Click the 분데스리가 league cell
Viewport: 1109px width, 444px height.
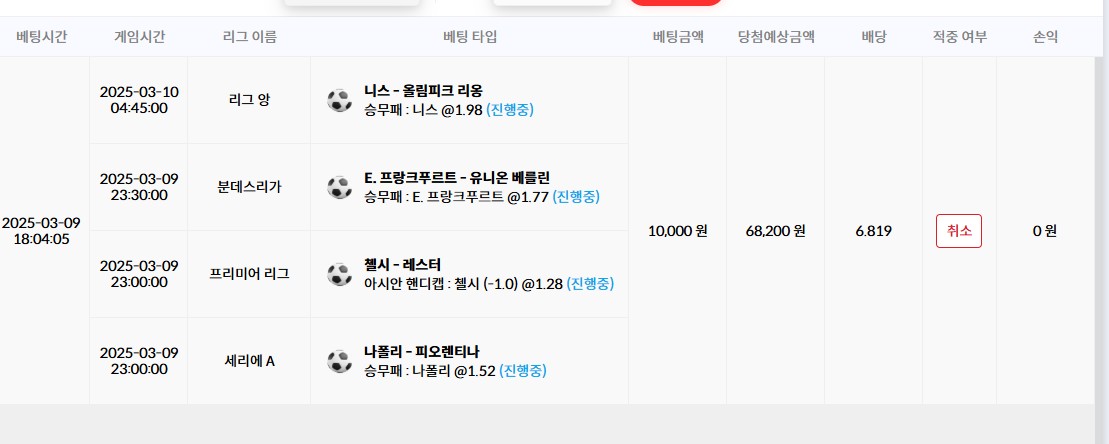click(x=249, y=187)
